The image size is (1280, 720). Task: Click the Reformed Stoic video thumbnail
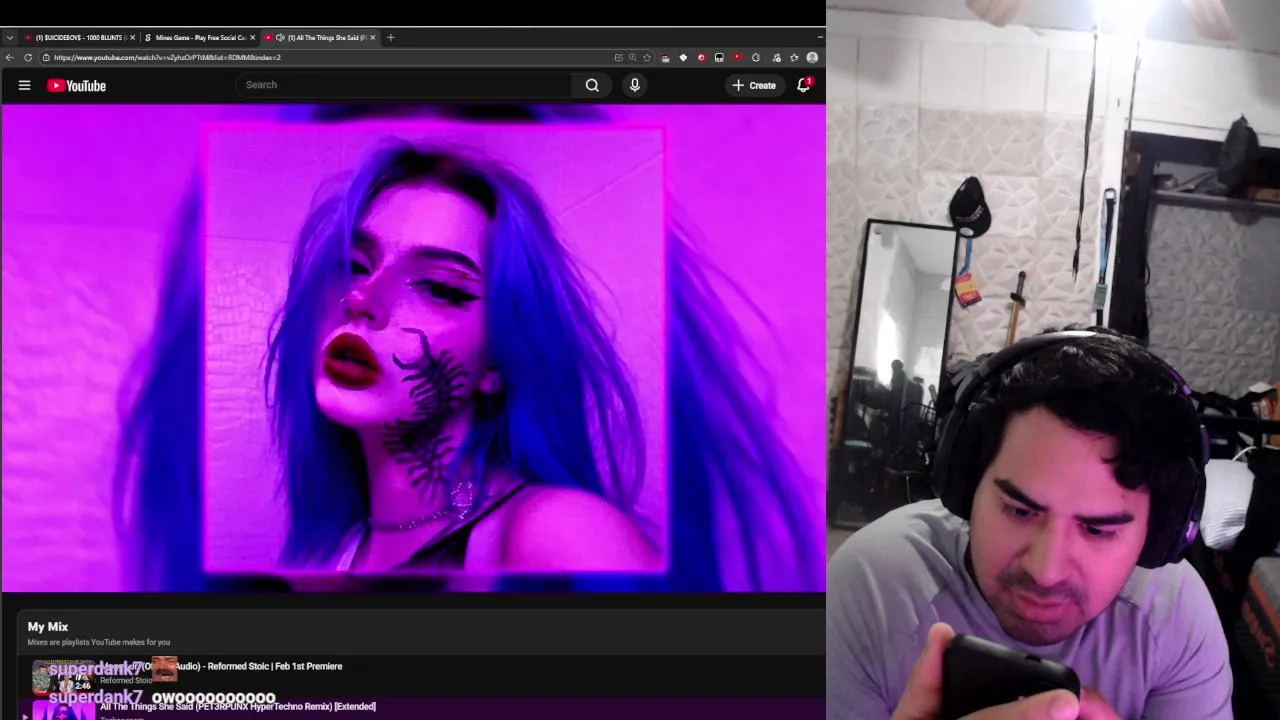tap(62, 677)
